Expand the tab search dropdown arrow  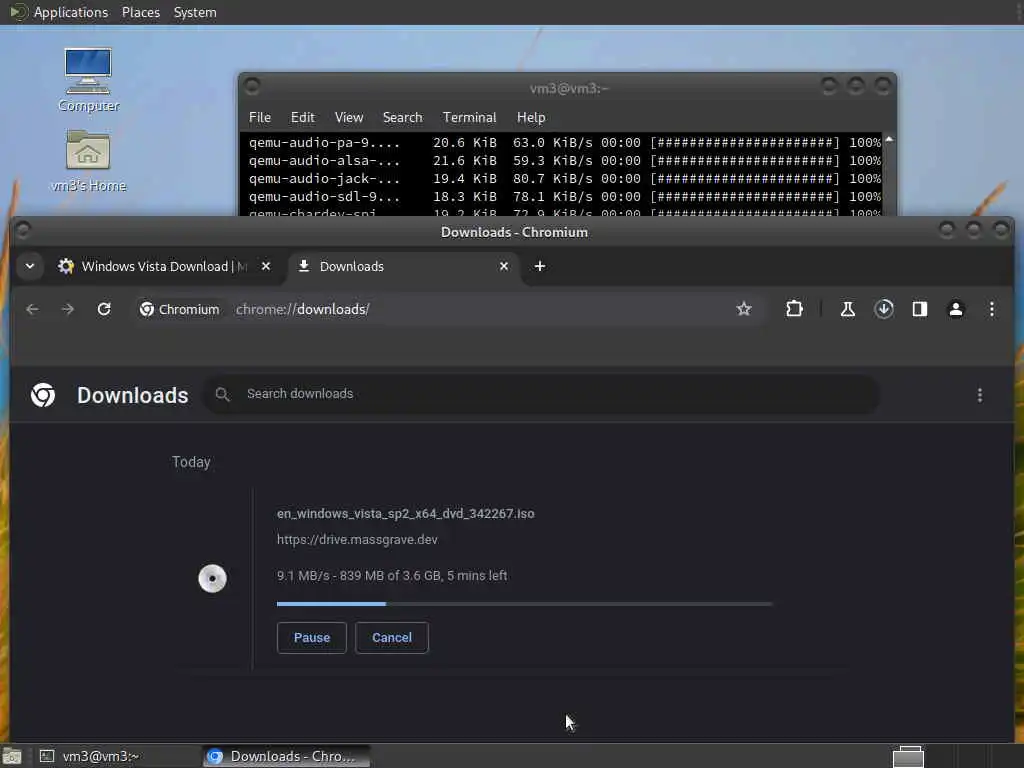pos(29,266)
